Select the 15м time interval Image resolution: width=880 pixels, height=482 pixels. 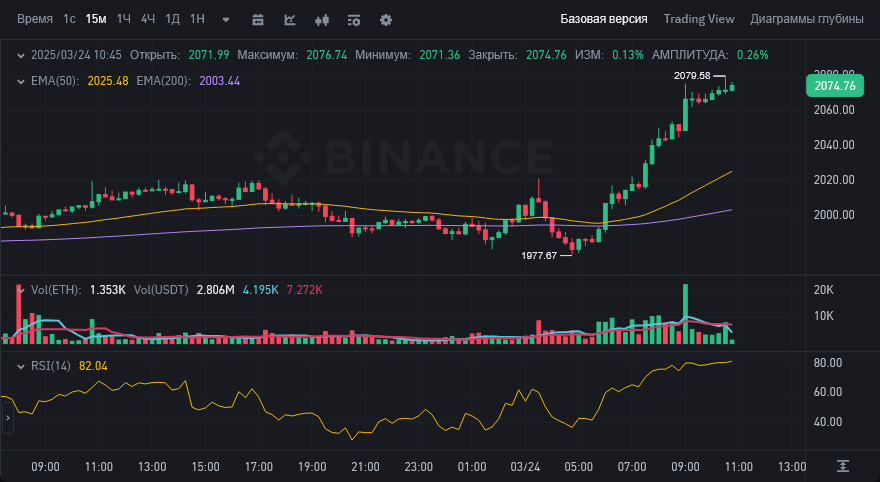[x=96, y=19]
